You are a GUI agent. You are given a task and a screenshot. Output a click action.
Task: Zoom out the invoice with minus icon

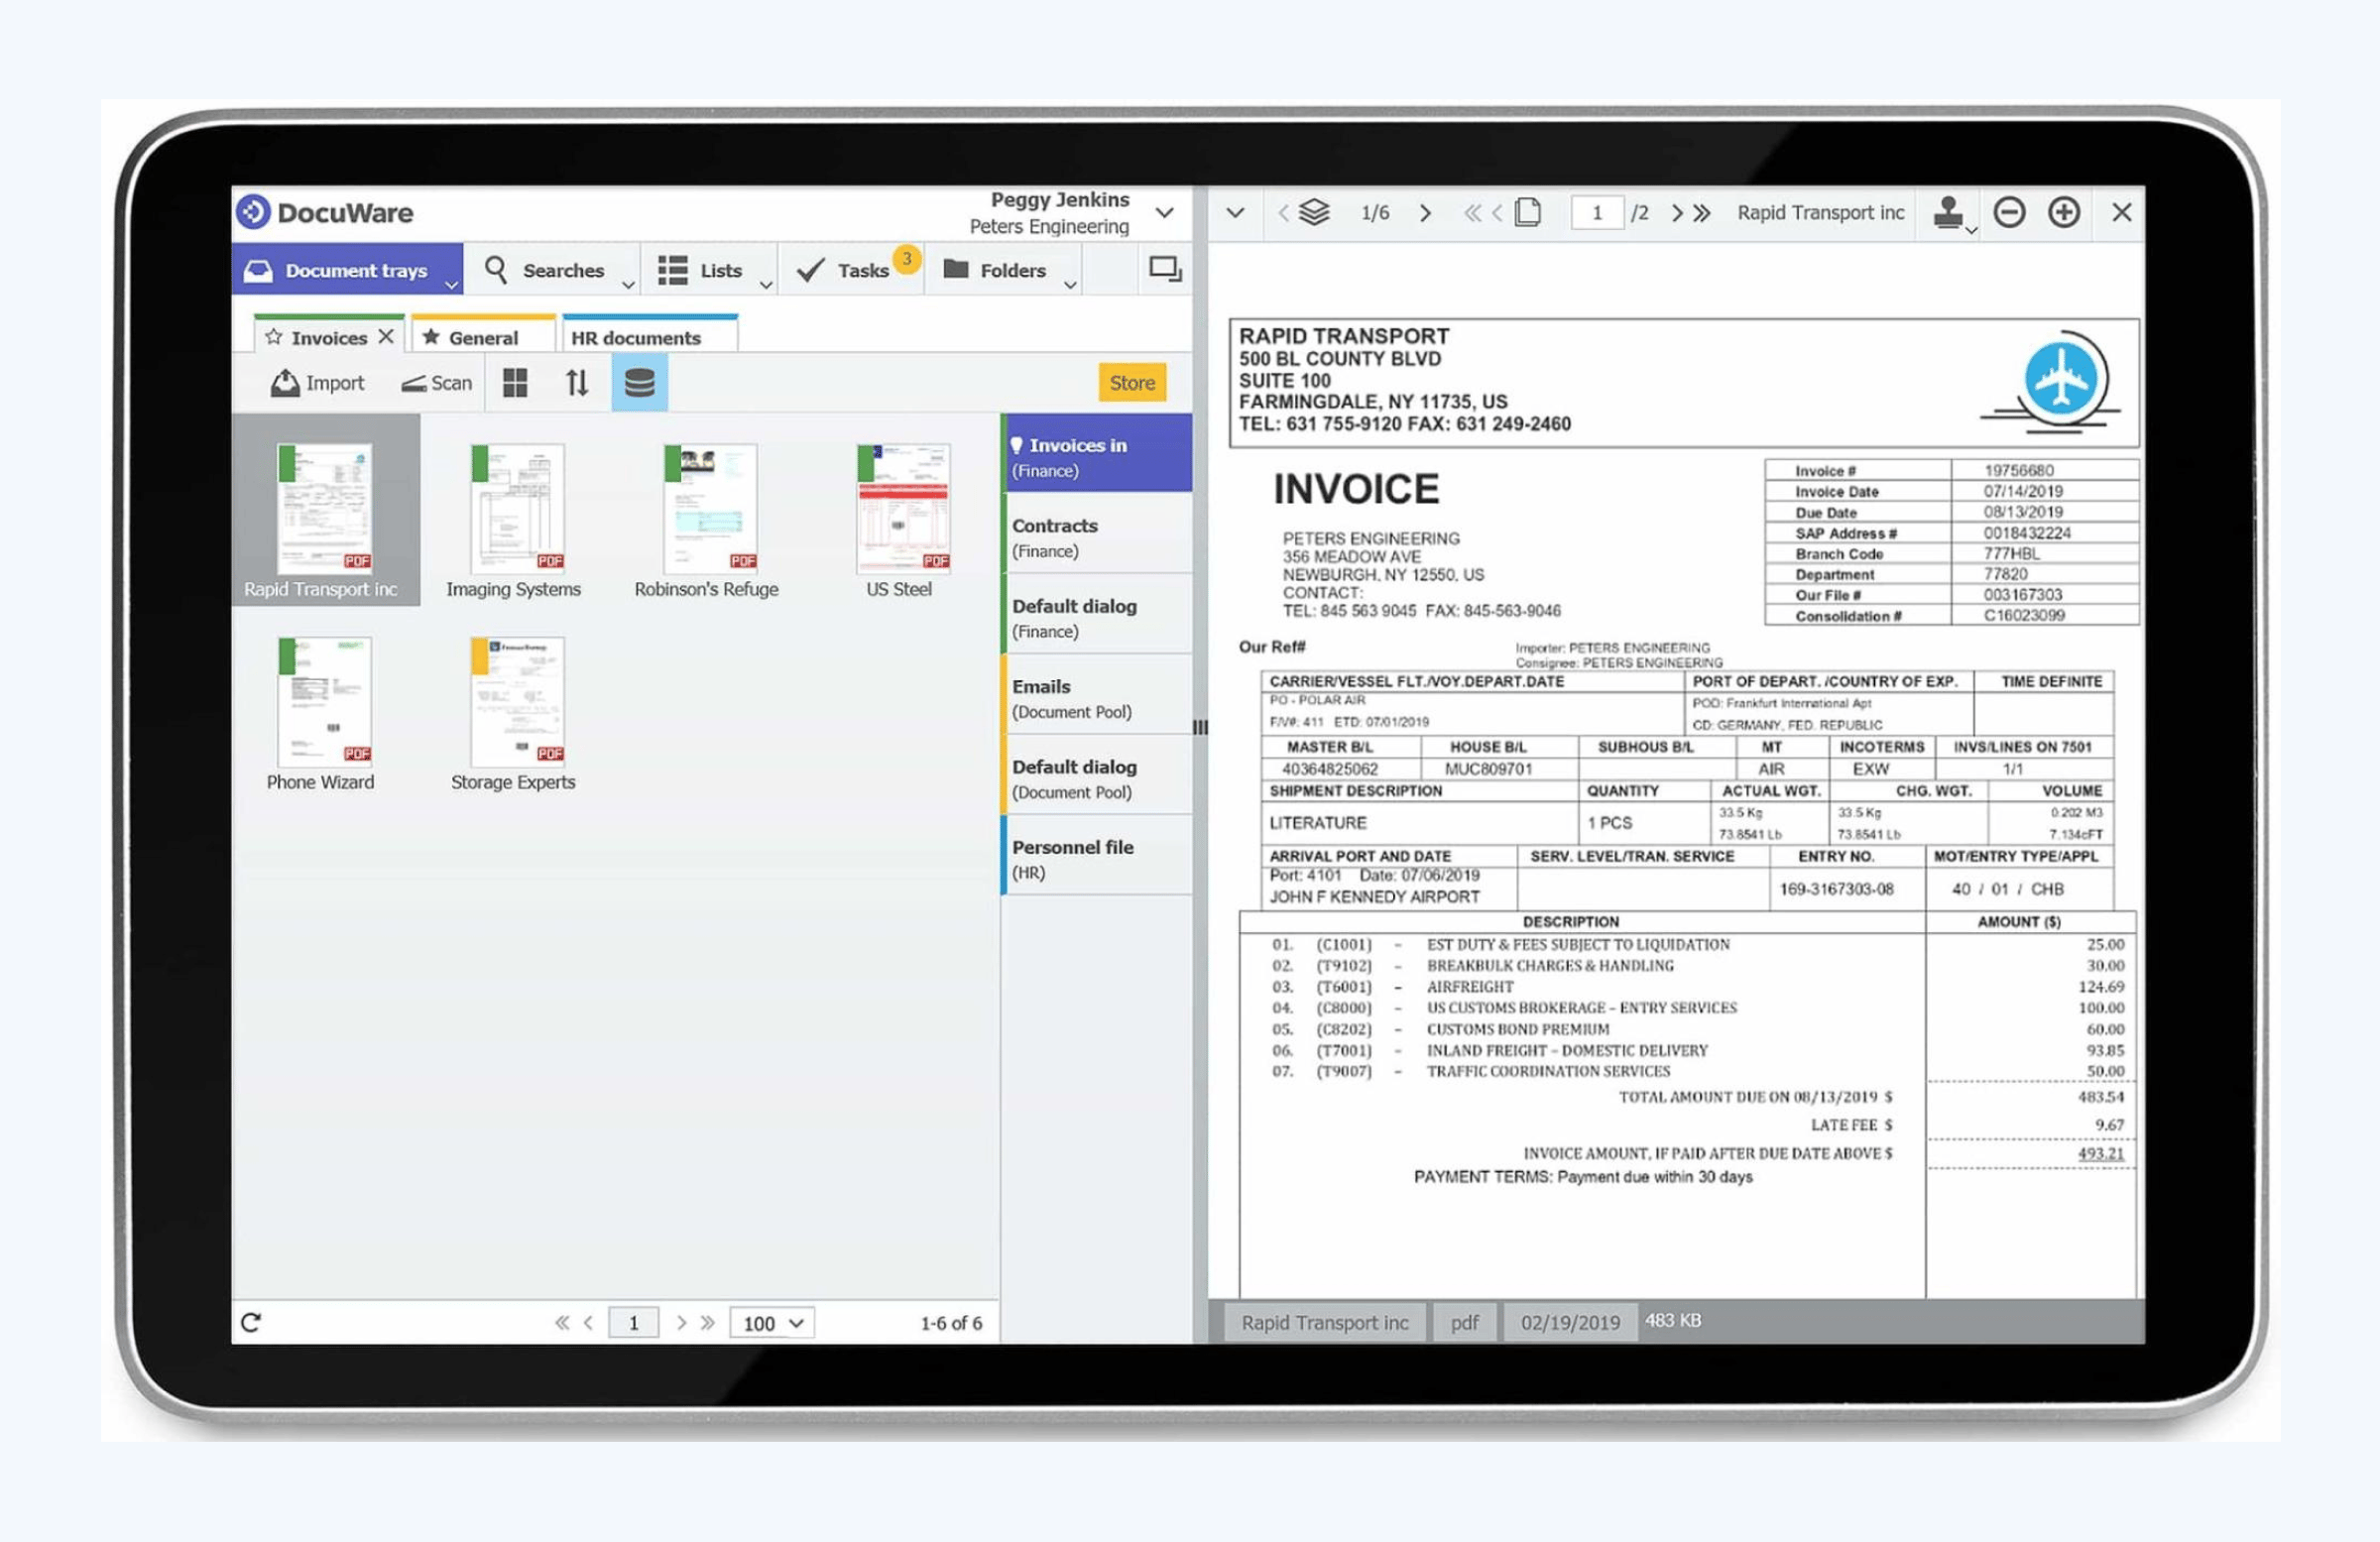[2009, 212]
